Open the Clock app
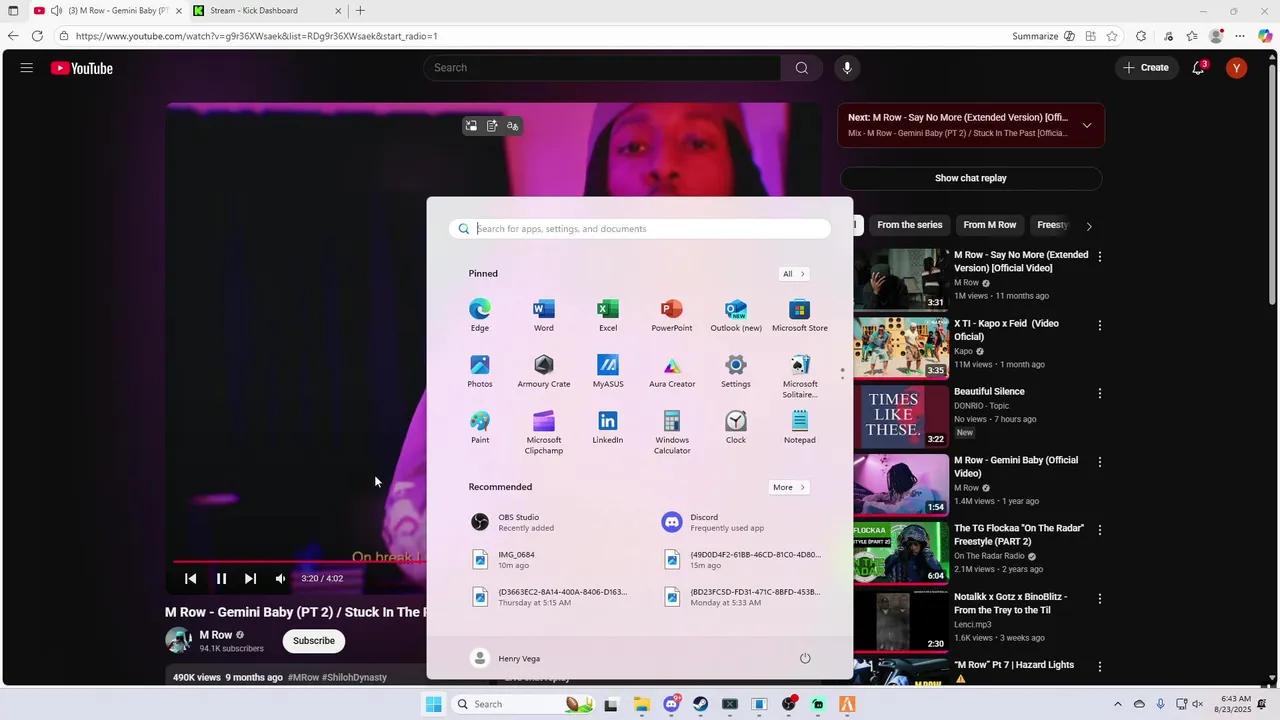 [x=736, y=426]
